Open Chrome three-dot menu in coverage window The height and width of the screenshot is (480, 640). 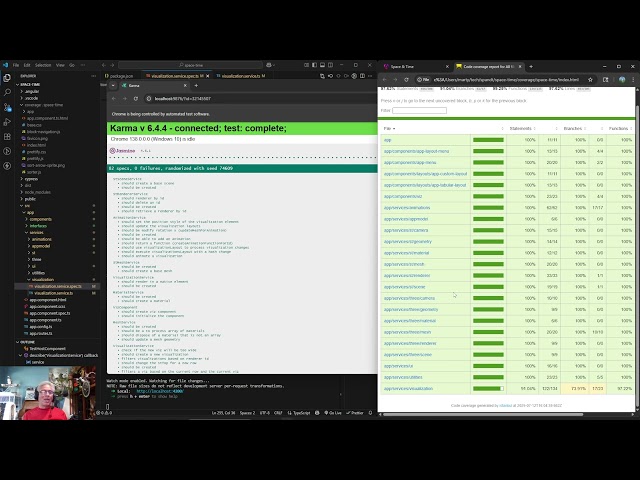tap(633, 80)
